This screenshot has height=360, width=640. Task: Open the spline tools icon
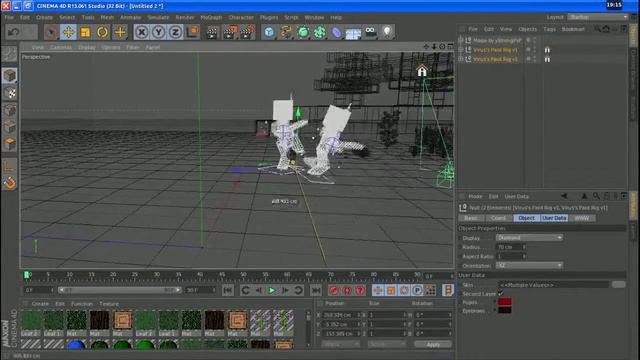[286, 32]
